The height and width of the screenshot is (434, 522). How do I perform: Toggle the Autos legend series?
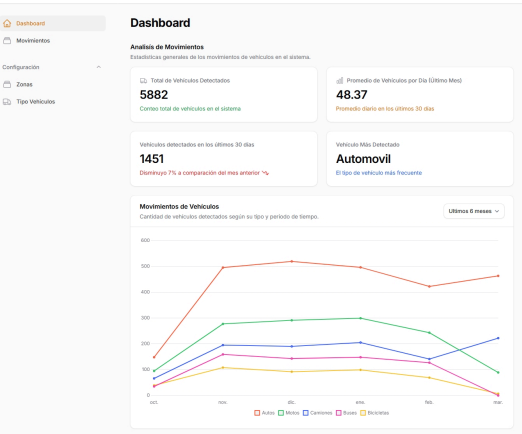(264, 413)
